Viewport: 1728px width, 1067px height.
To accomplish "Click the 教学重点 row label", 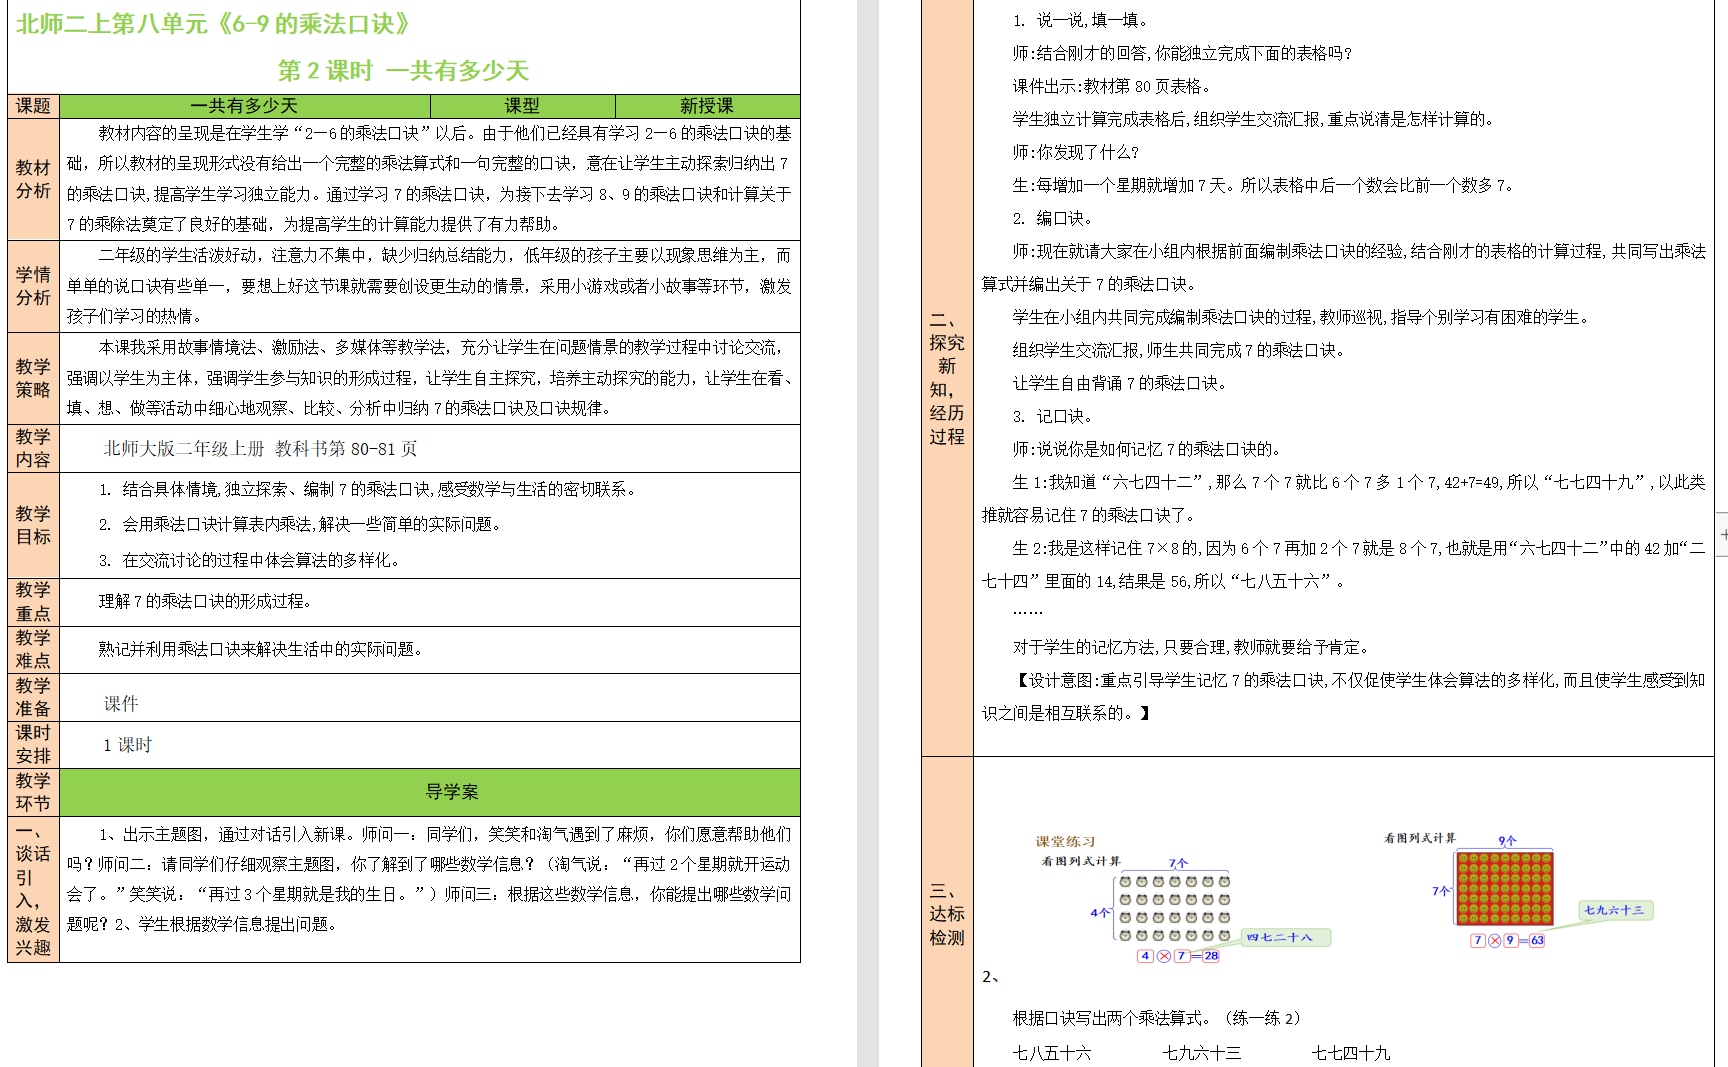I will 34,602.
